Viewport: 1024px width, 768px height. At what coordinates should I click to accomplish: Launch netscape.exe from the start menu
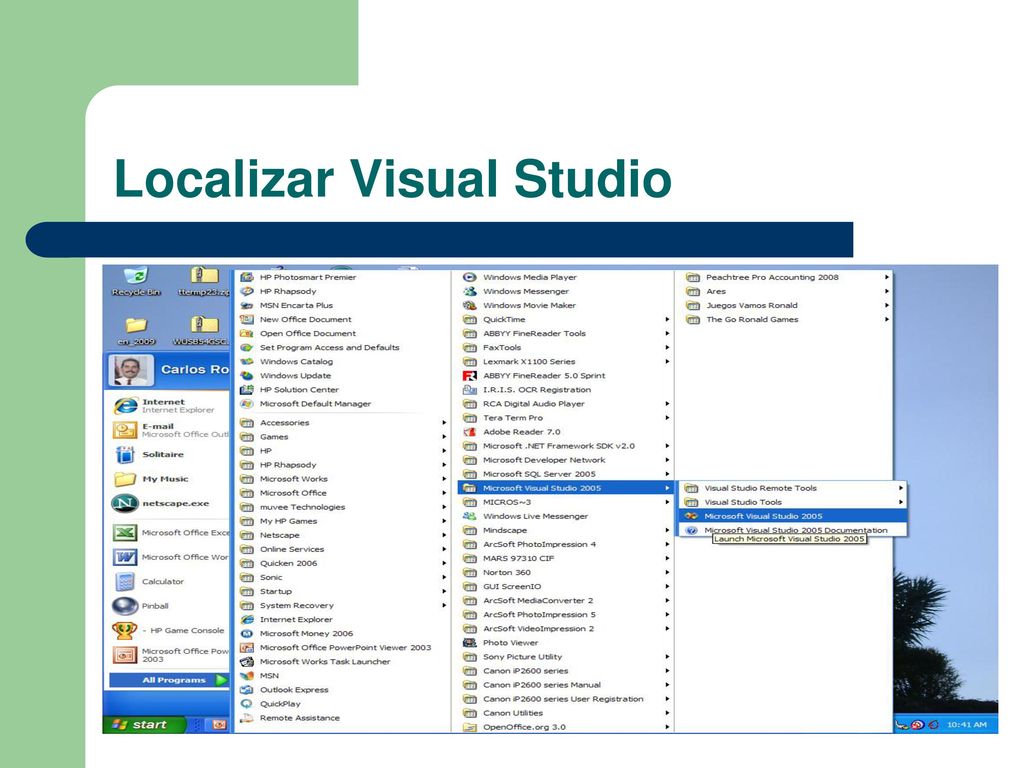[x=160, y=504]
